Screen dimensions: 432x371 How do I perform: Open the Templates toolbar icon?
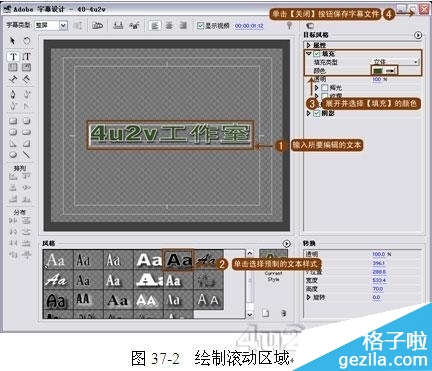97,25
